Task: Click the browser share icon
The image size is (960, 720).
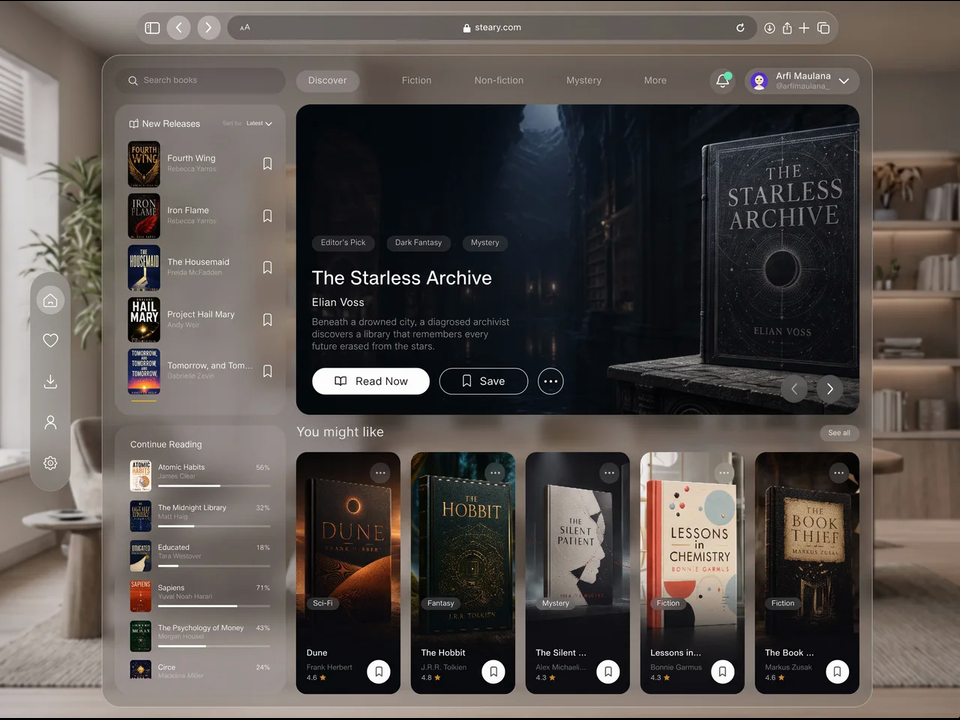Action: click(787, 28)
